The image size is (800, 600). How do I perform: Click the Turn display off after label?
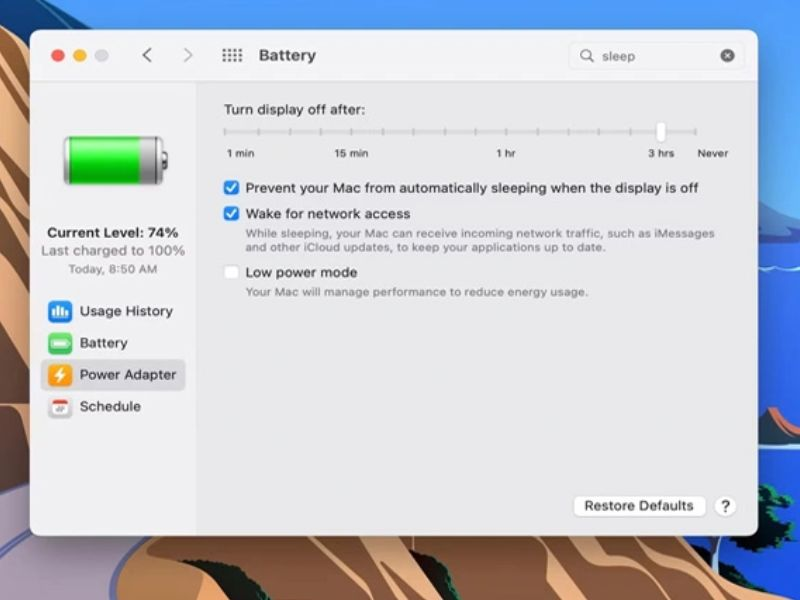coord(295,110)
